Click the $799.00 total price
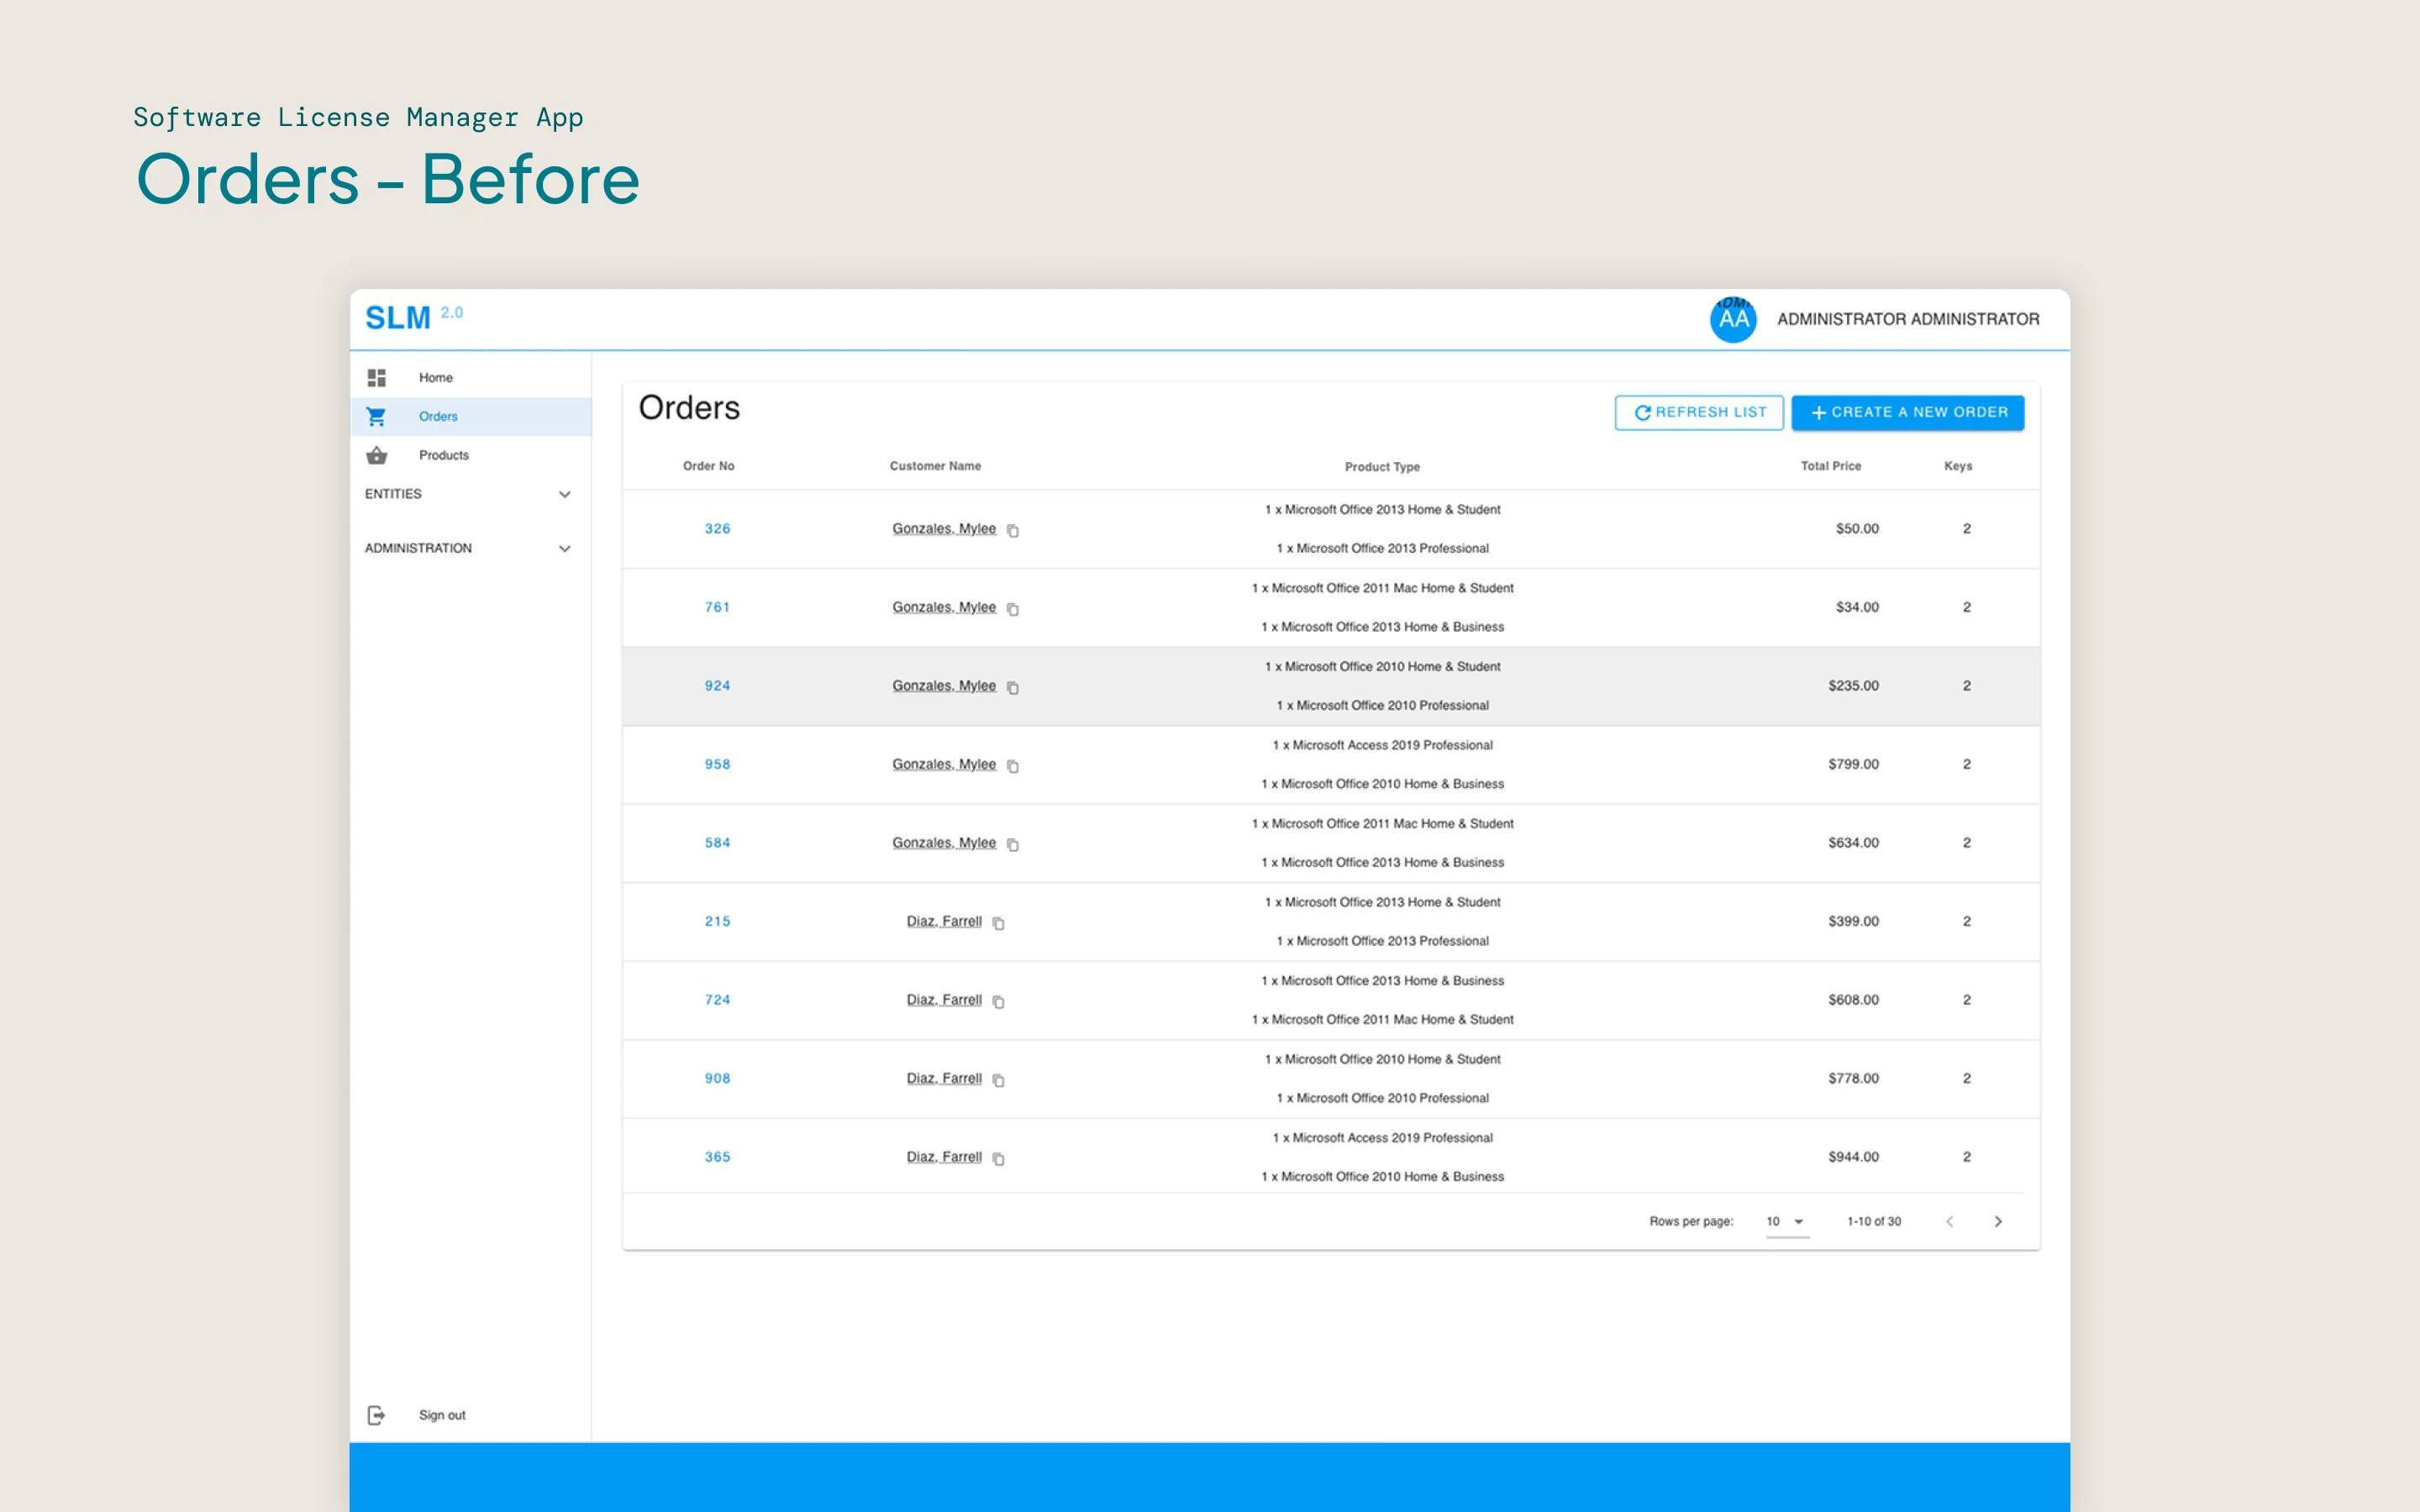The height and width of the screenshot is (1512, 2420). click(1853, 764)
